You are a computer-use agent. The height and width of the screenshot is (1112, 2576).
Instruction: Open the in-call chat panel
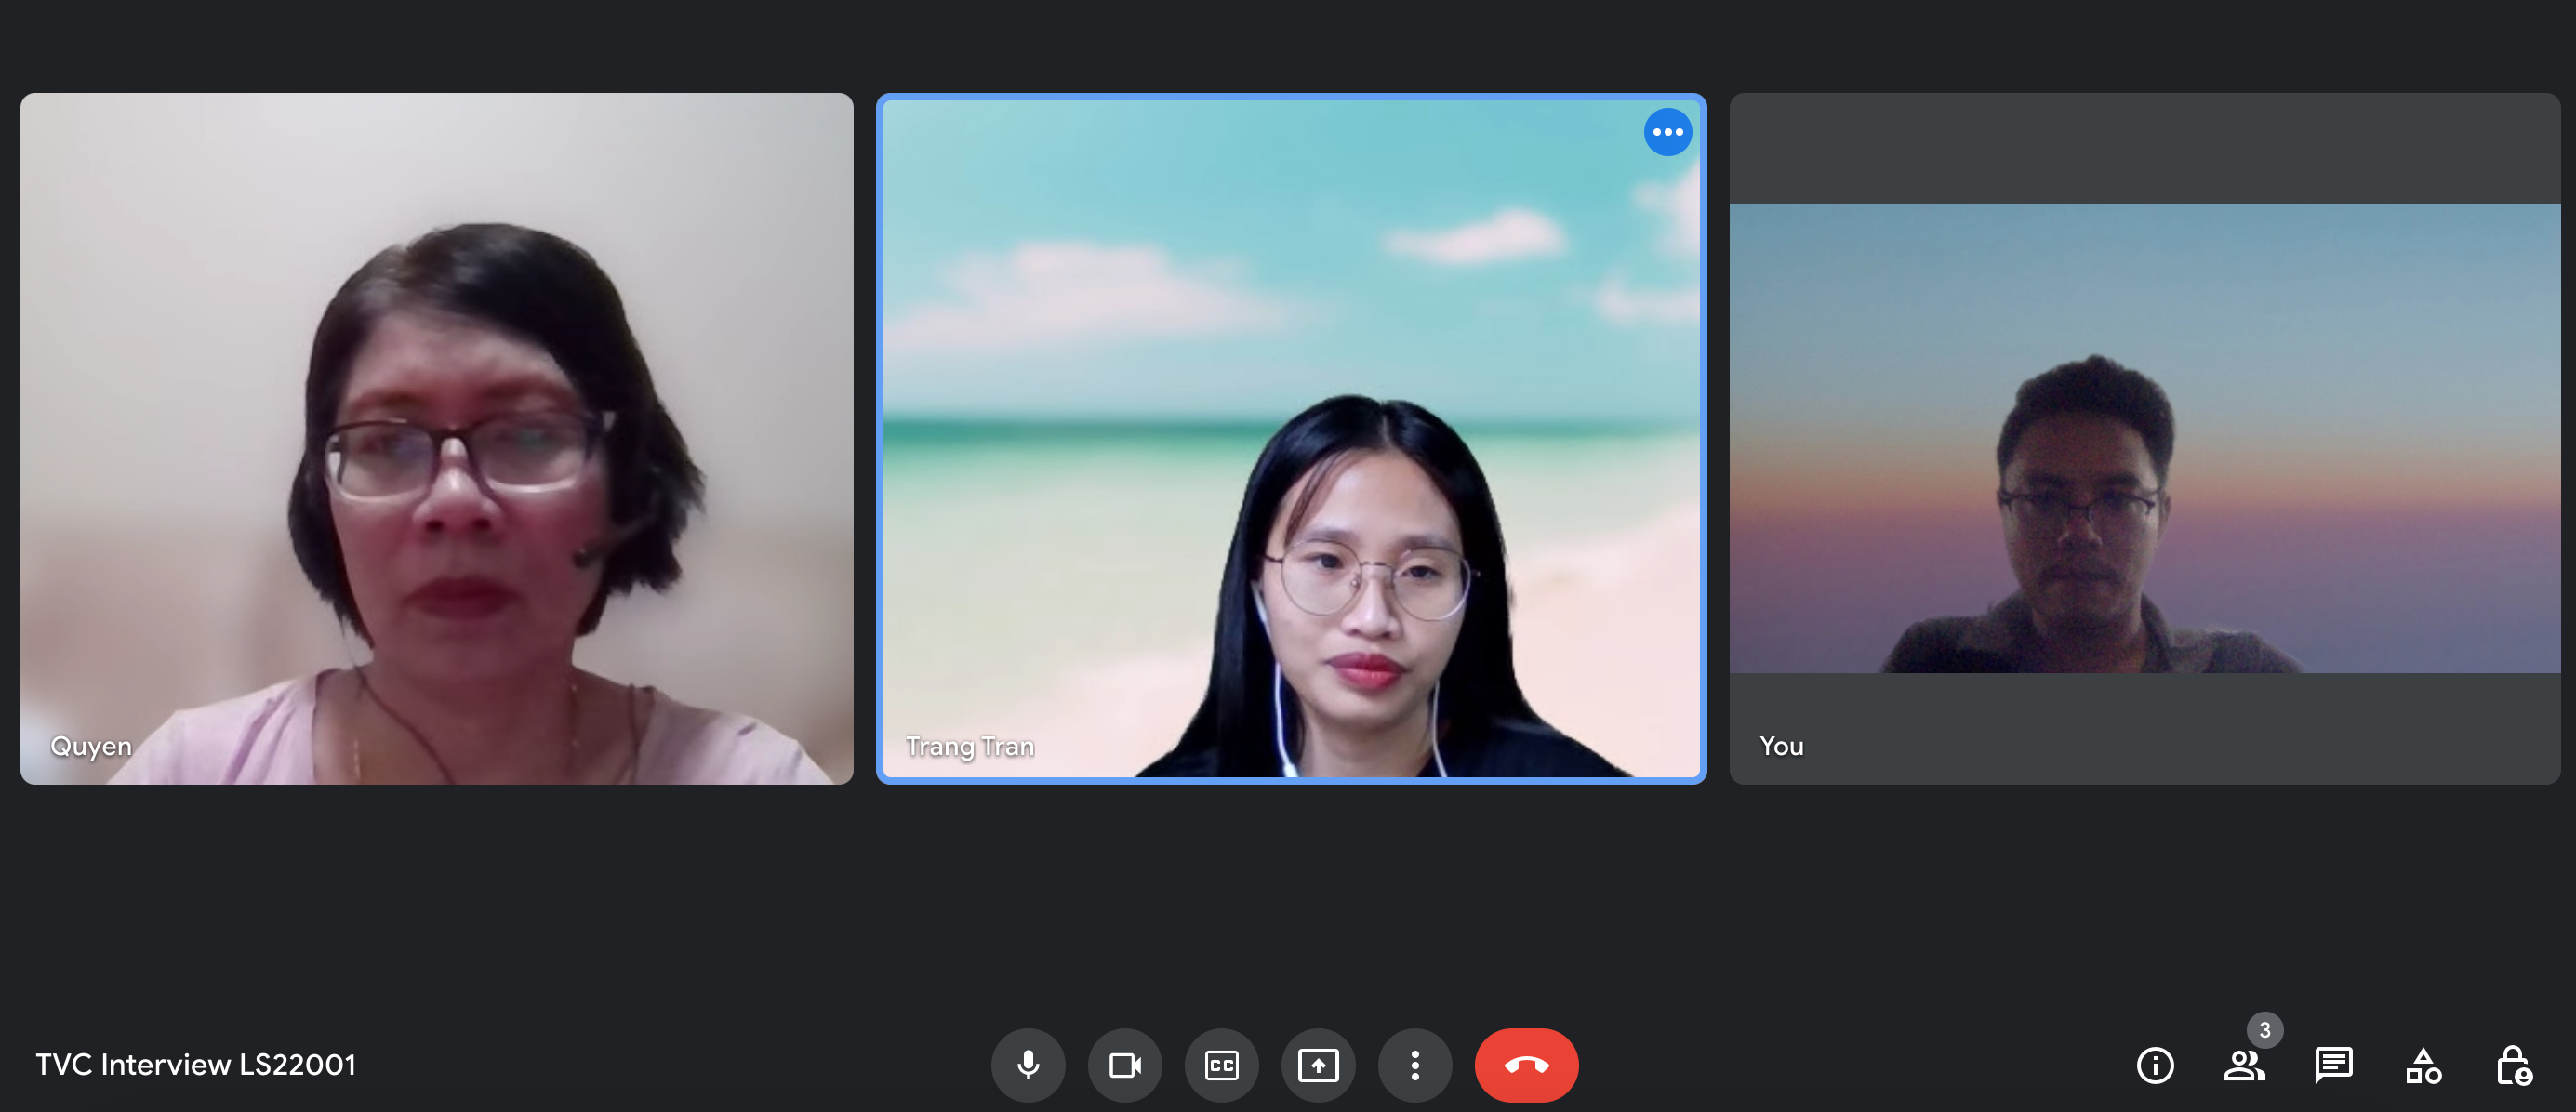coord(2333,1065)
